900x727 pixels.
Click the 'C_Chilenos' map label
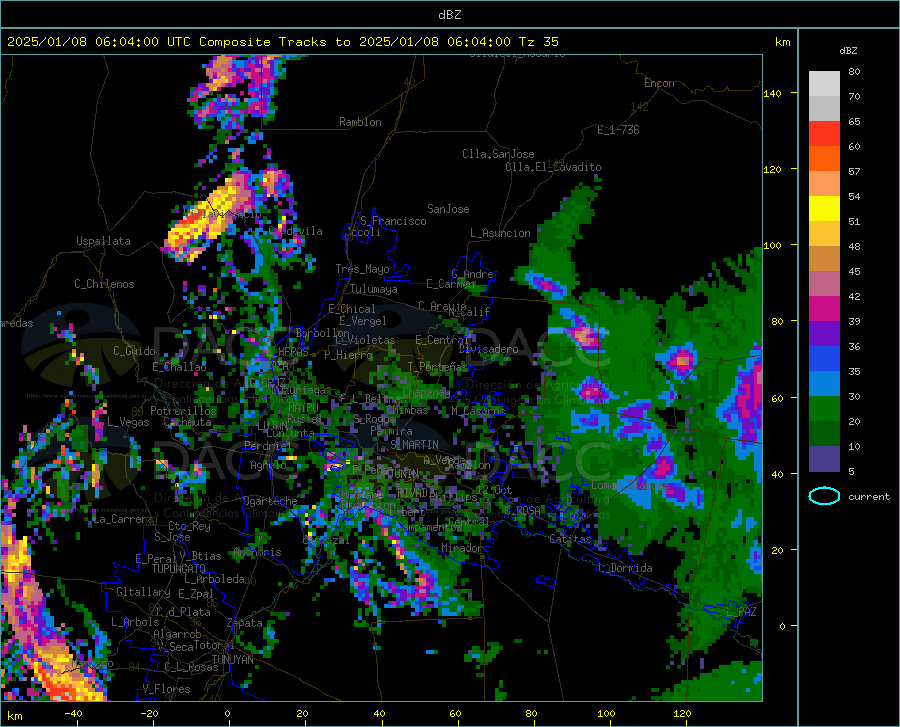click(x=104, y=284)
